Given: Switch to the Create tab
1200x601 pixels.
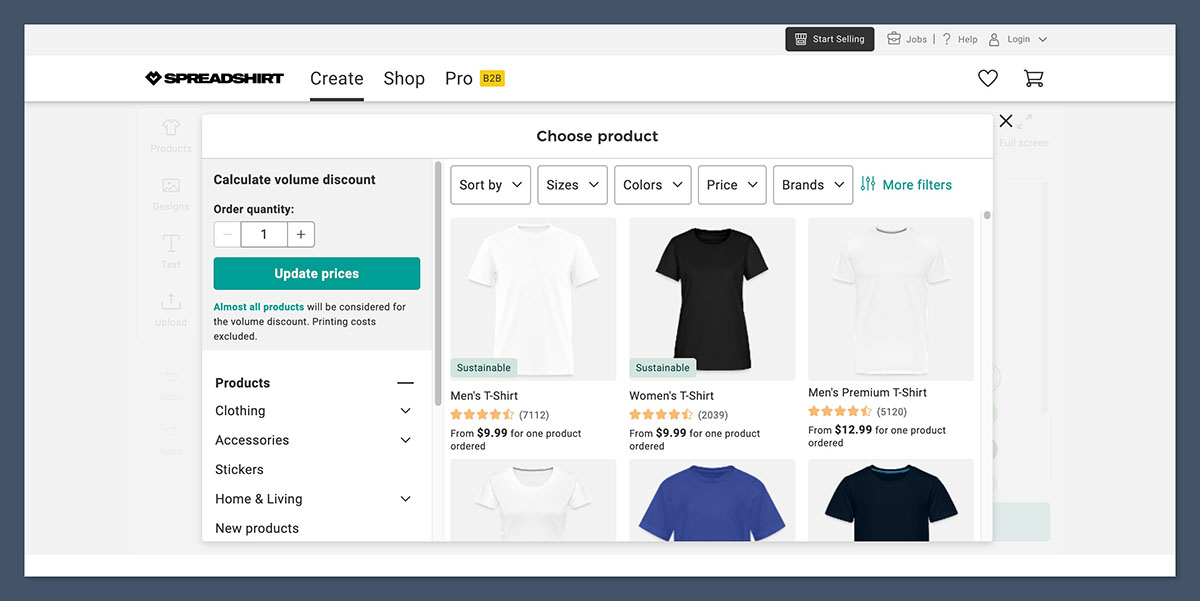Looking at the screenshot, I should point(337,78).
